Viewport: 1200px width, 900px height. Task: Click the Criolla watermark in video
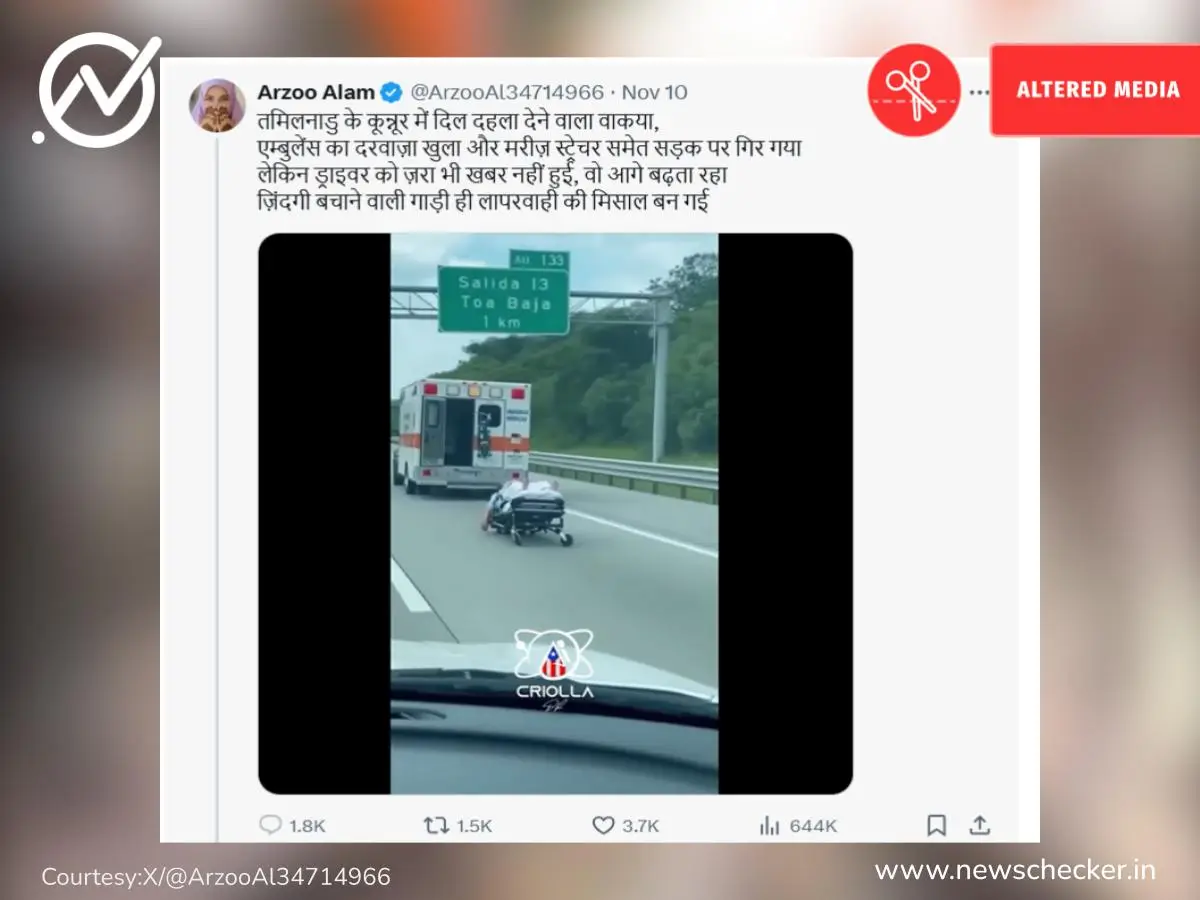tap(554, 668)
